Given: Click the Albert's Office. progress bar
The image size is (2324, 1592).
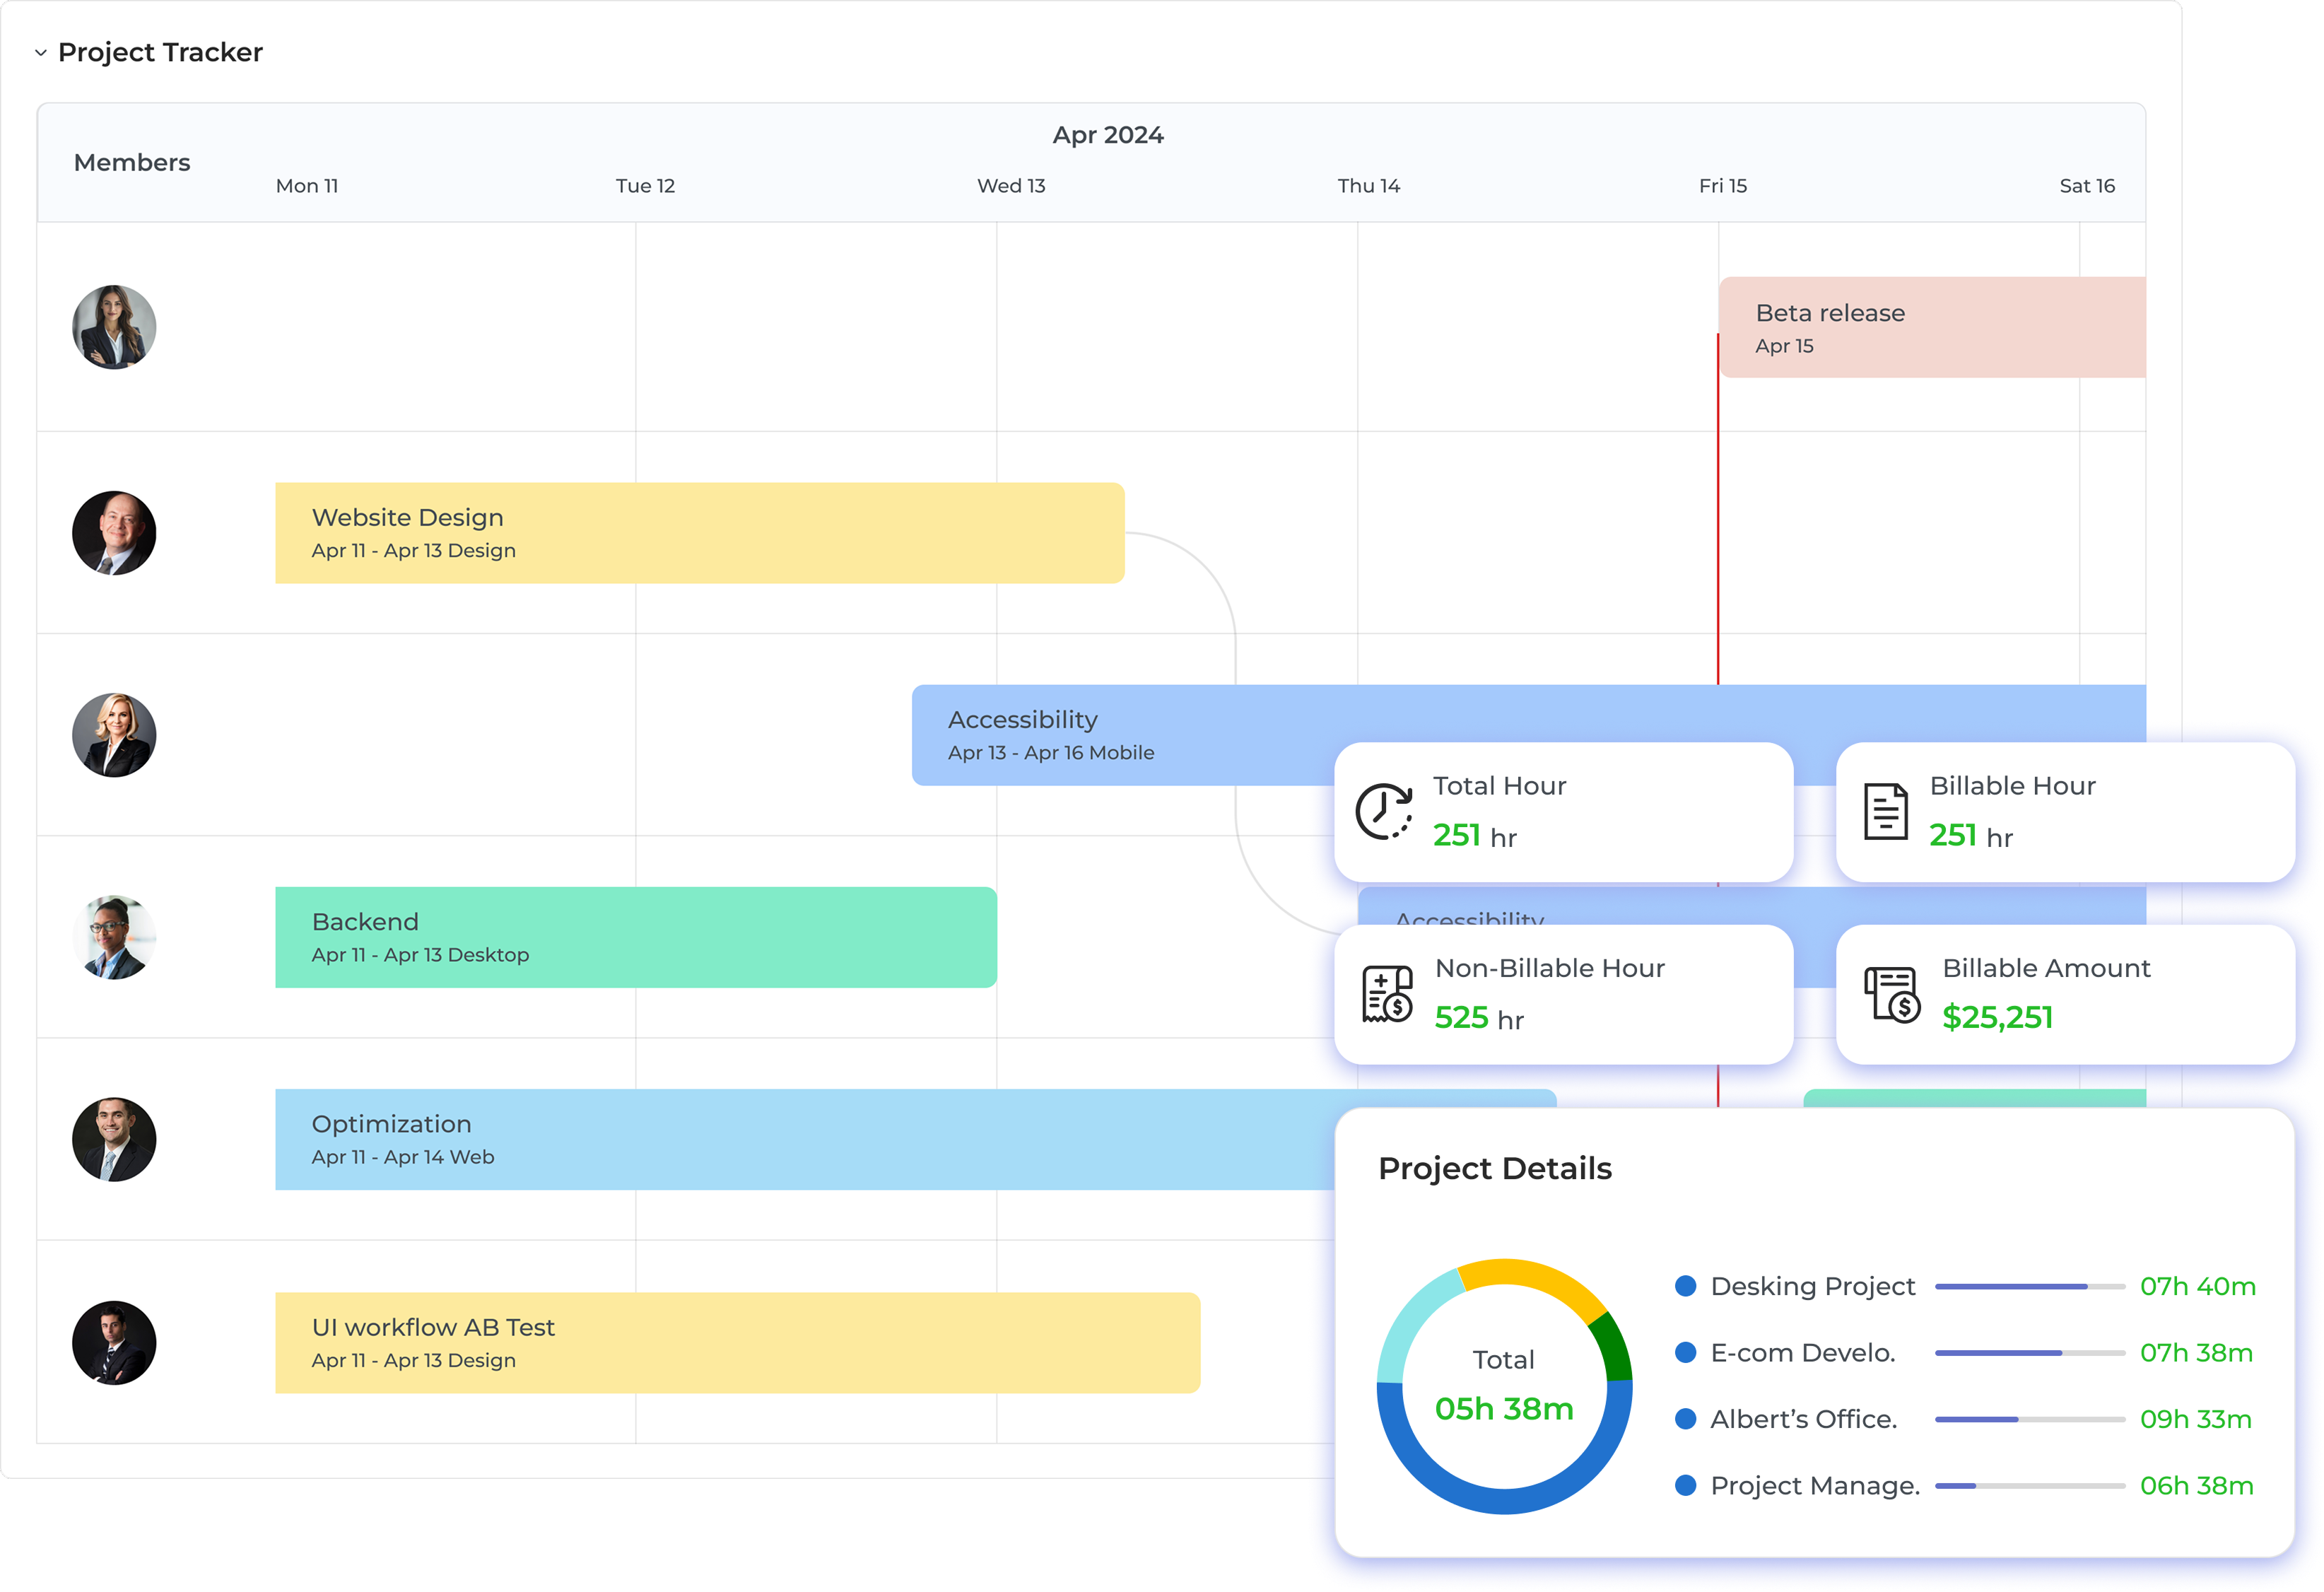Looking at the screenshot, I should tap(2029, 1419).
